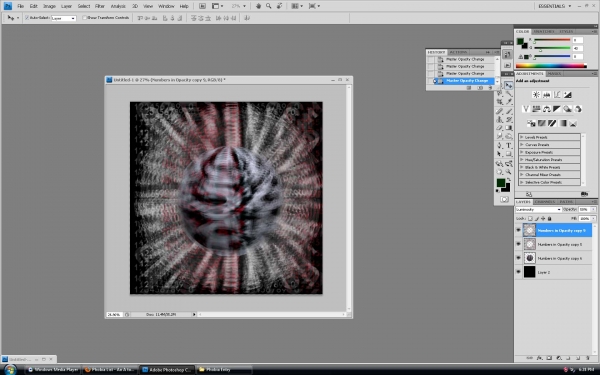Select the Eyedropper tool
This screenshot has width=600, height=375.
pos(509,101)
